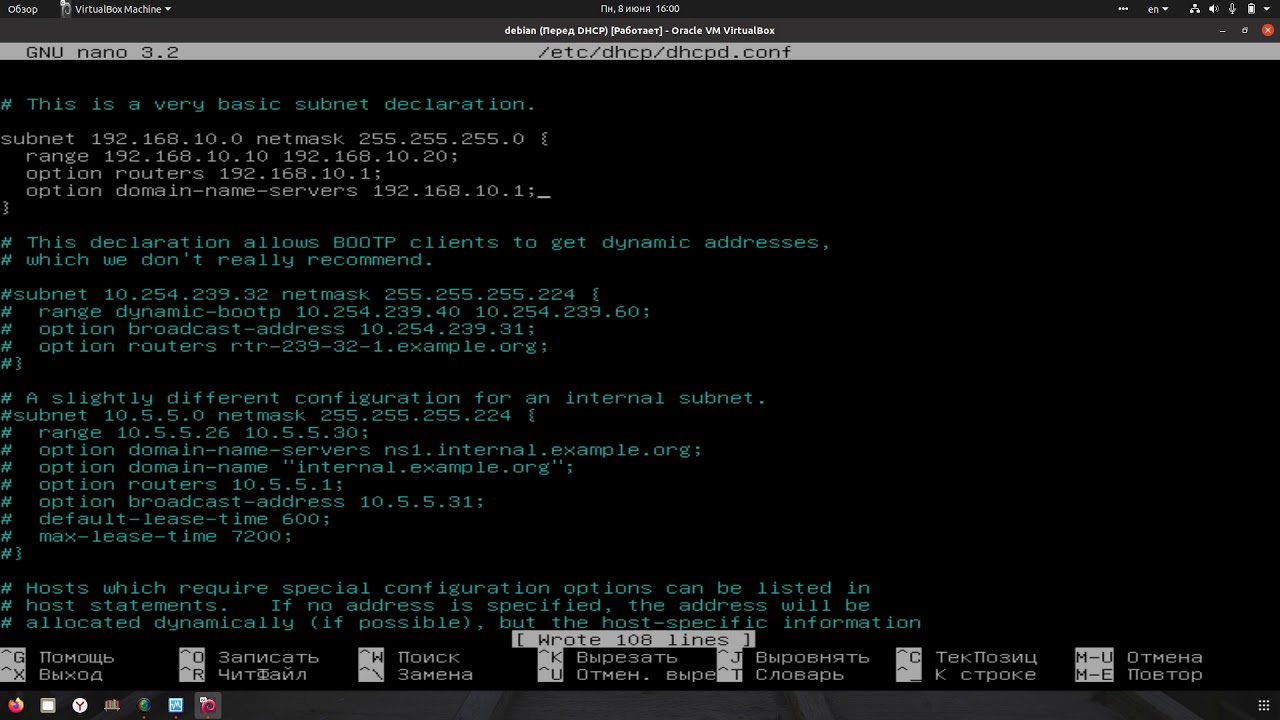Click the 'option routers 192.168.10.1;' line

point(204,173)
